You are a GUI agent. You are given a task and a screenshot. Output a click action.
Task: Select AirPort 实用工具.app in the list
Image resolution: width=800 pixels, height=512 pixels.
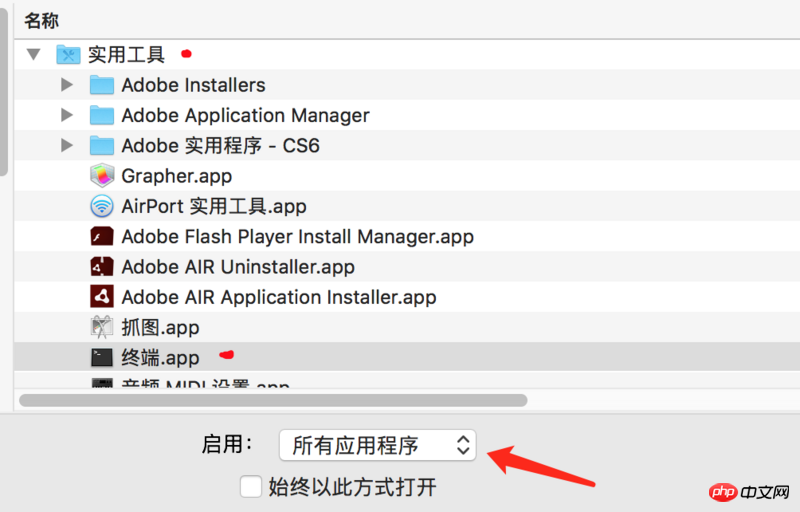(214, 207)
